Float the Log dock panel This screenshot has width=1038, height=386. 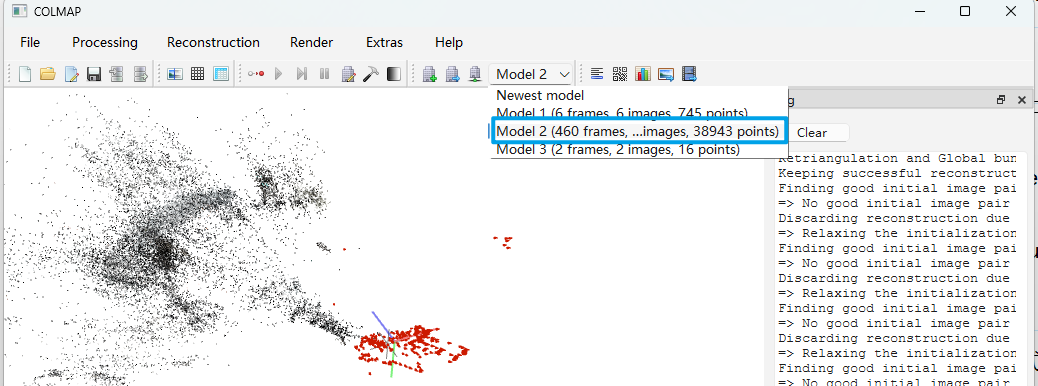pos(1001,100)
